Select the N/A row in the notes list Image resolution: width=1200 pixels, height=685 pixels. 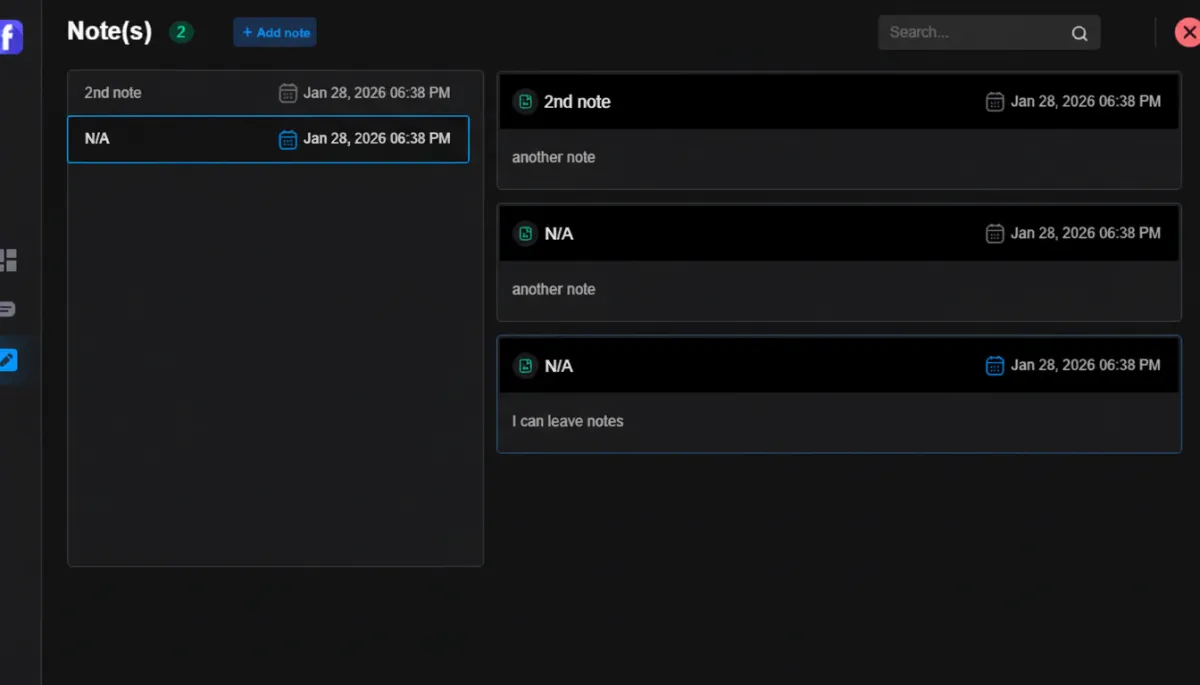click(268, 139)
